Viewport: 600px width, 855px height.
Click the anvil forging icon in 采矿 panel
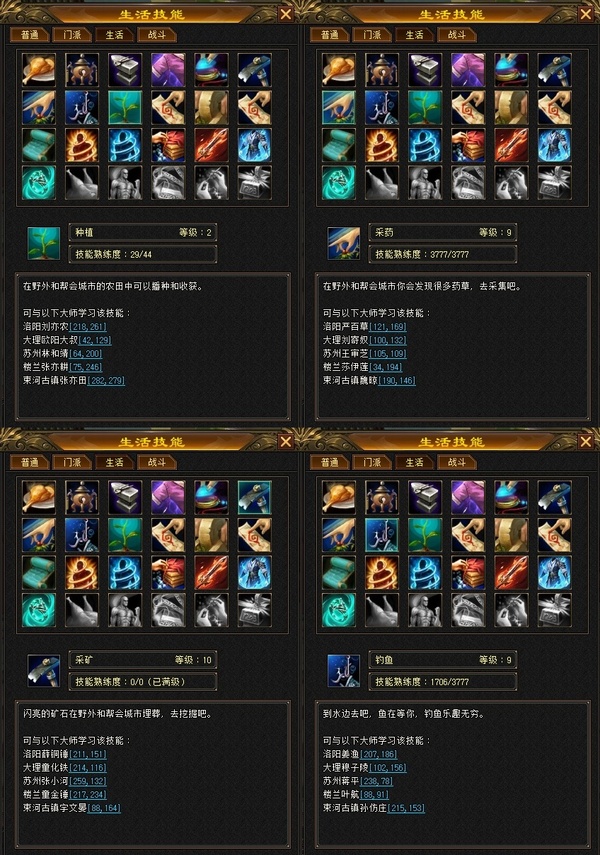[125, 497]
